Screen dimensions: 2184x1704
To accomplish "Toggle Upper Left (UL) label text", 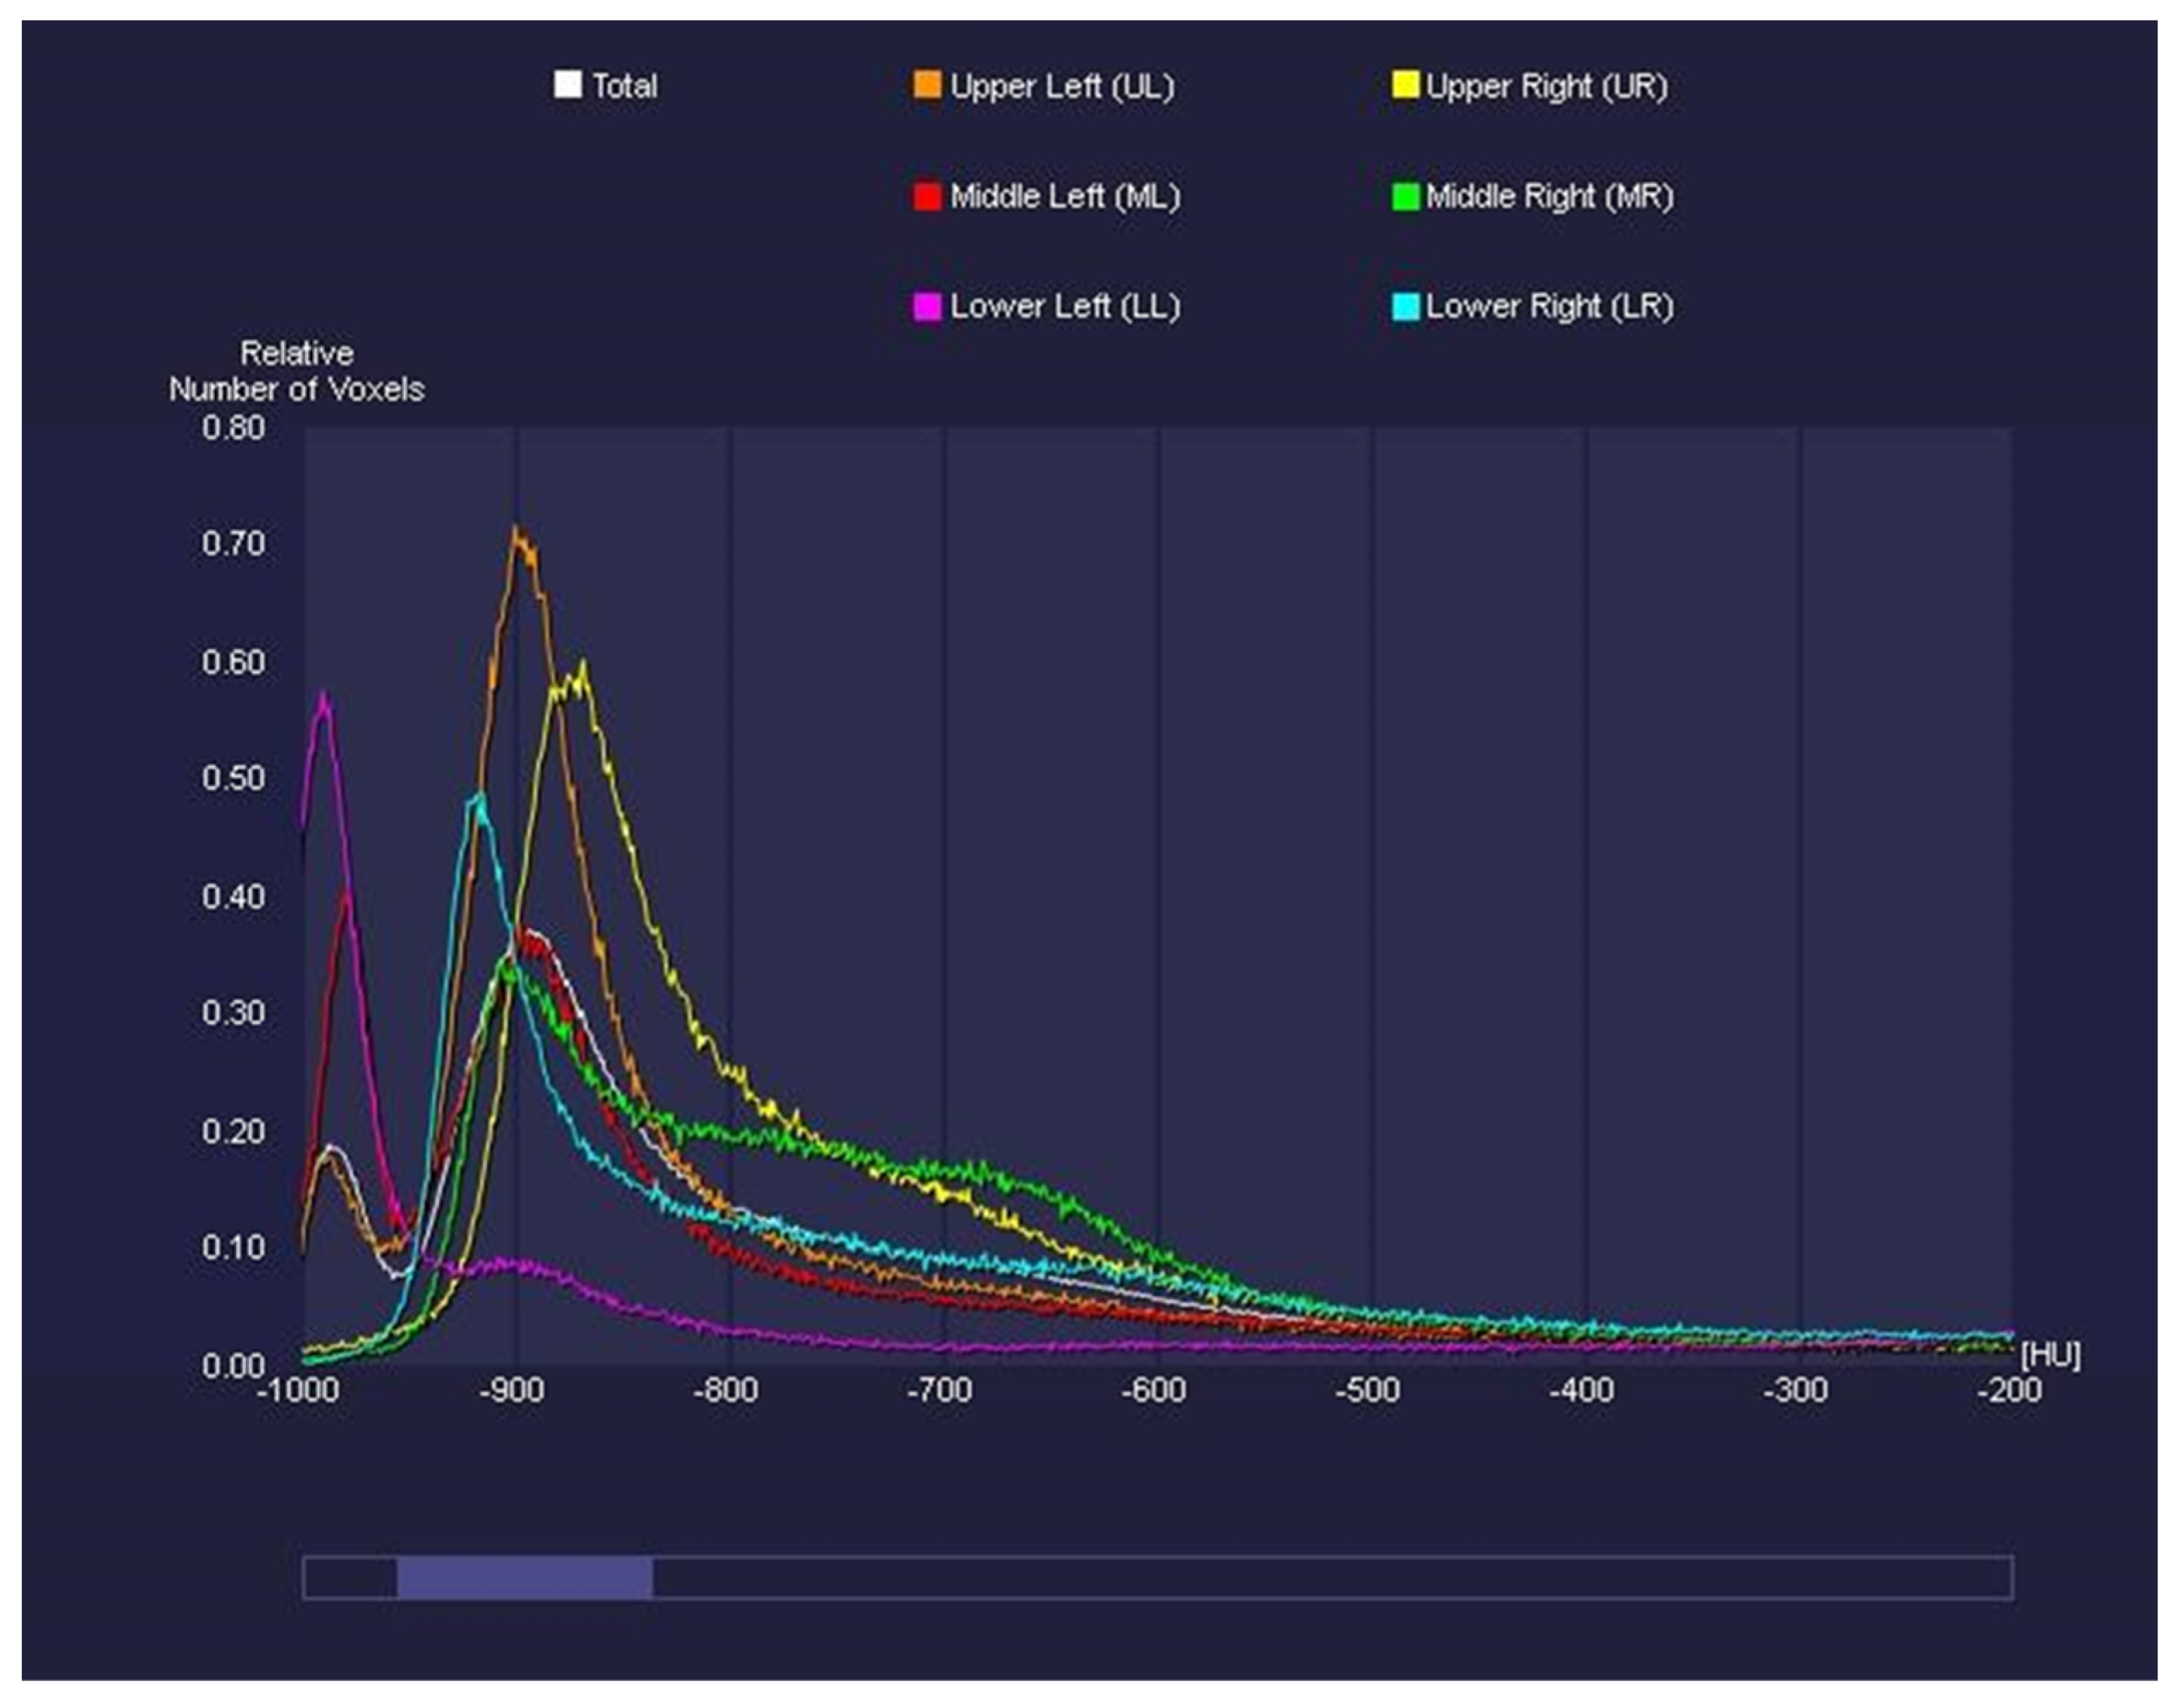I will pyautogui.click(x=1061, y=87).
